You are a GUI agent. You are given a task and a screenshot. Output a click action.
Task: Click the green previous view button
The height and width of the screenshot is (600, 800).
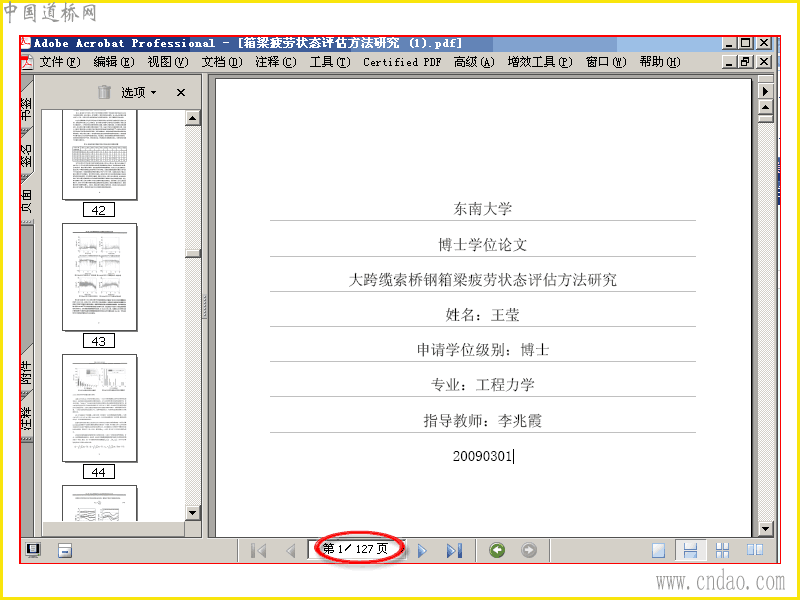pos(497,550)
